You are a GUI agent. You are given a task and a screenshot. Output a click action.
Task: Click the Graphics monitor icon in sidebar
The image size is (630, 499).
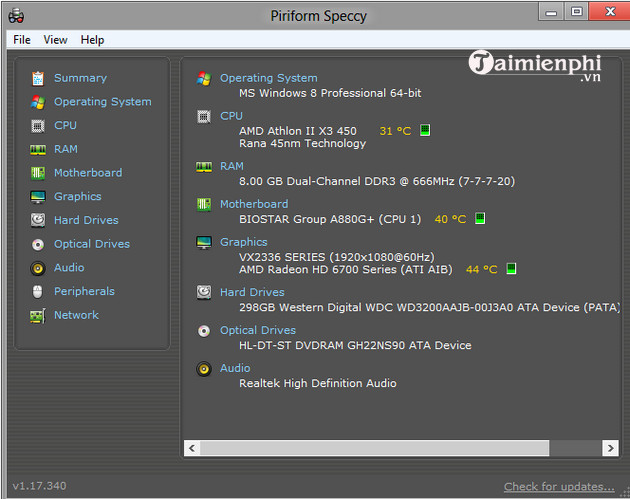point(38,197)
